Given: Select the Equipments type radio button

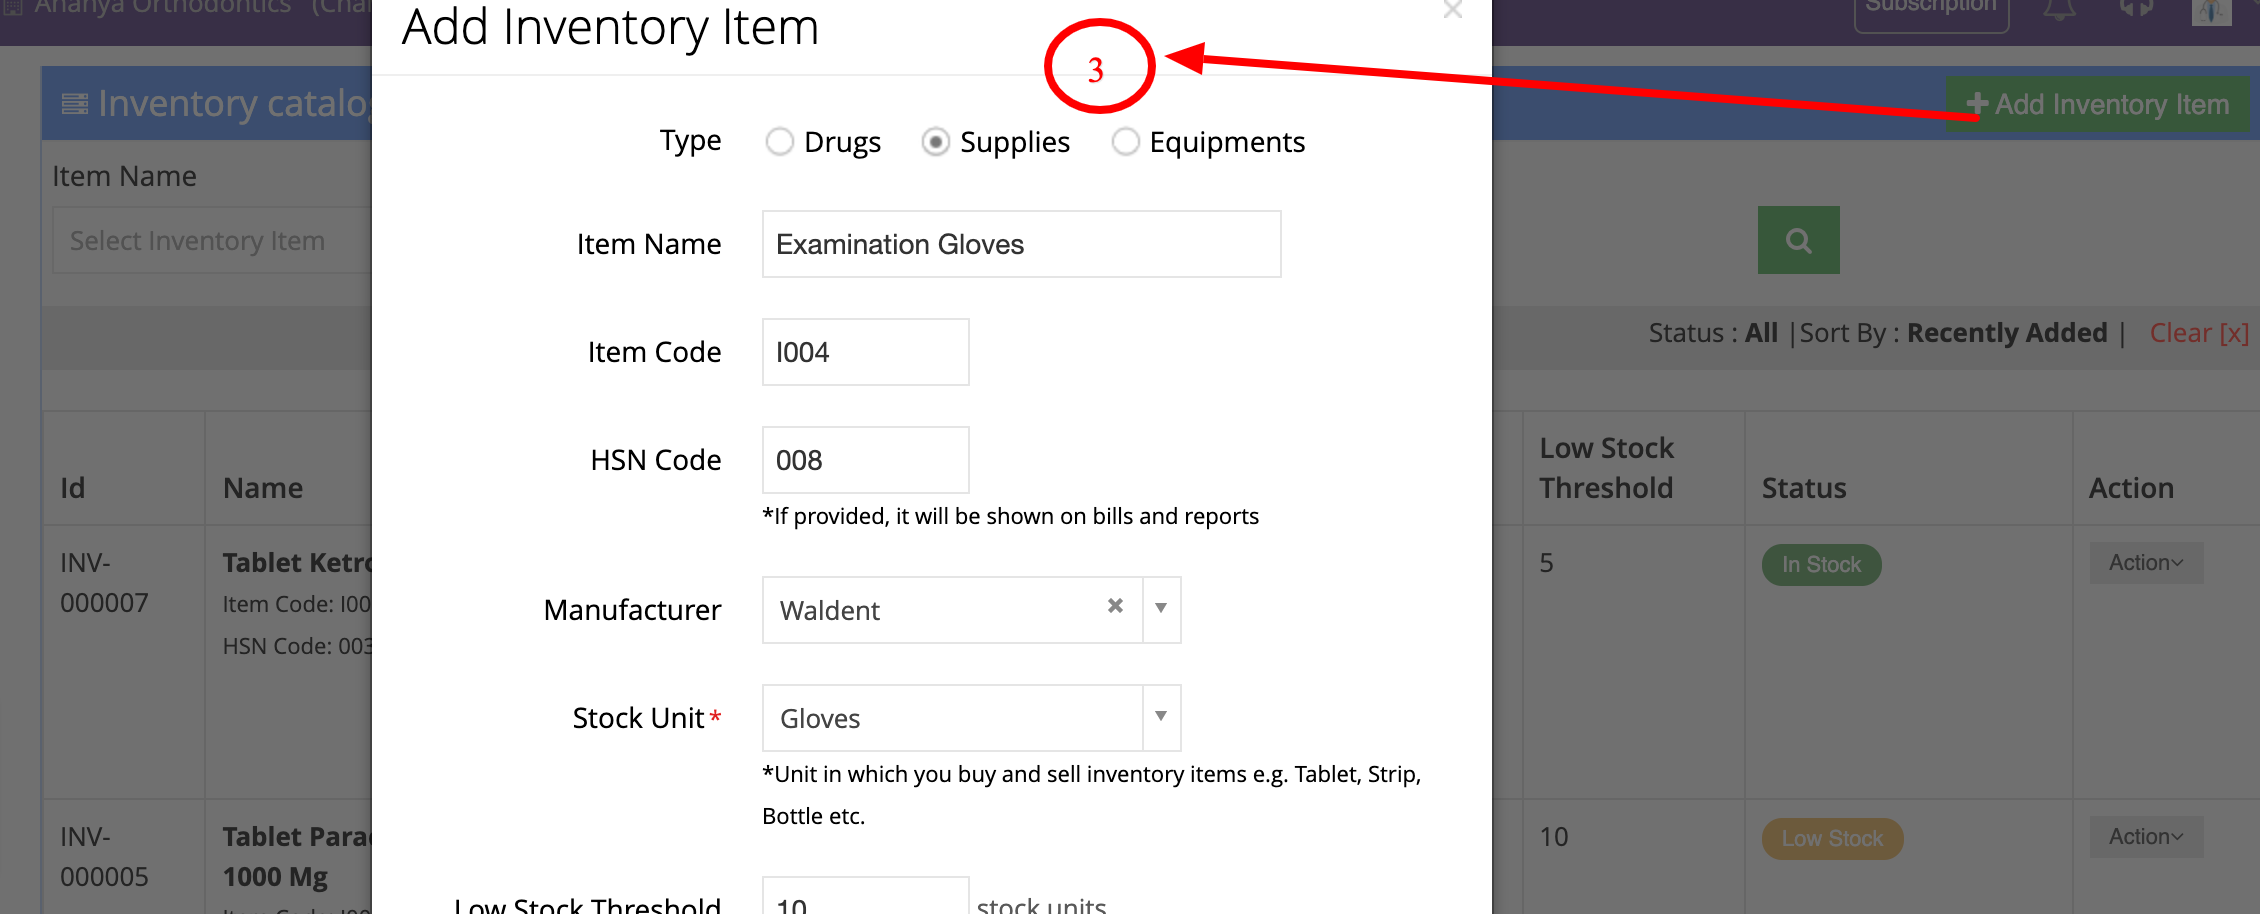Looking at the screenshot, I should tap(1125, 142).
